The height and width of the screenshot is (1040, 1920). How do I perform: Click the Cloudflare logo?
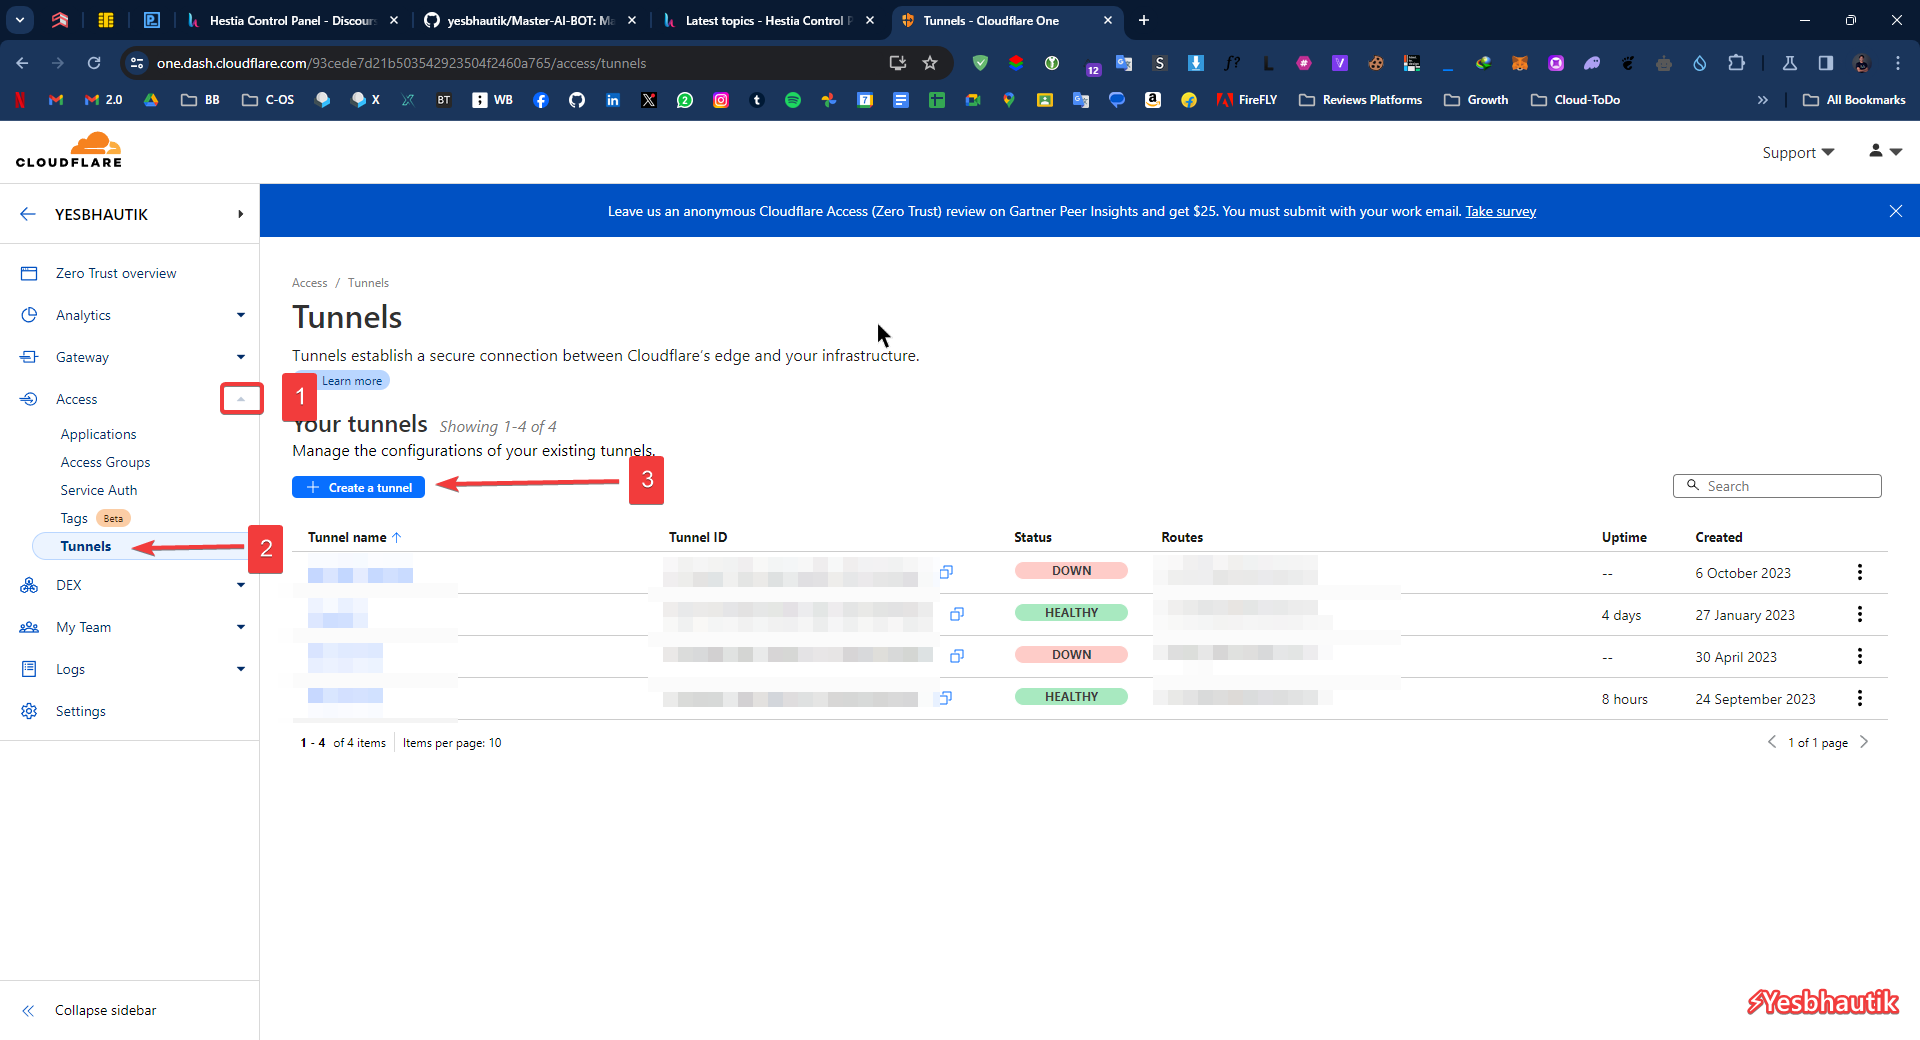click(69, 151)
